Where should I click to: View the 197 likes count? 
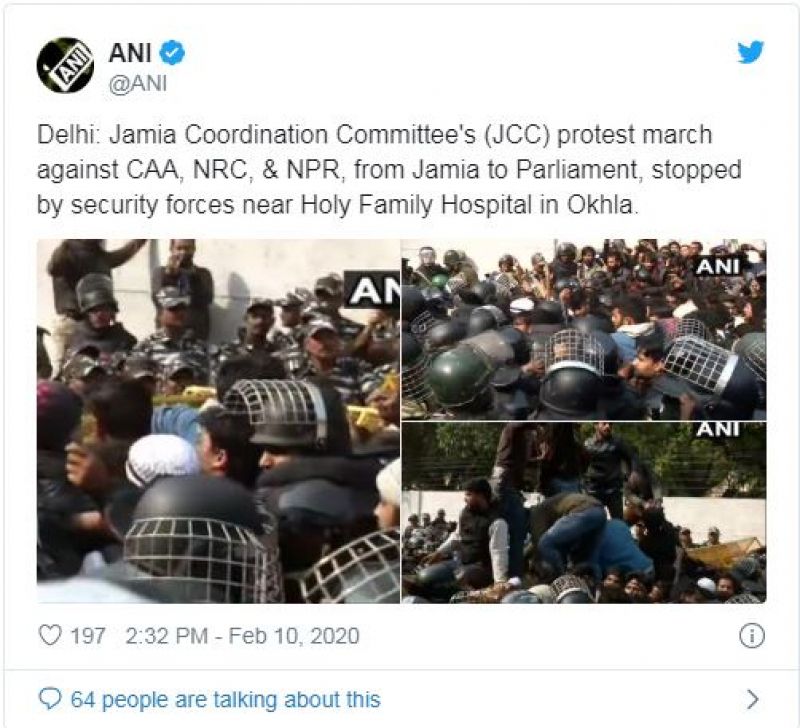point(88,636)
